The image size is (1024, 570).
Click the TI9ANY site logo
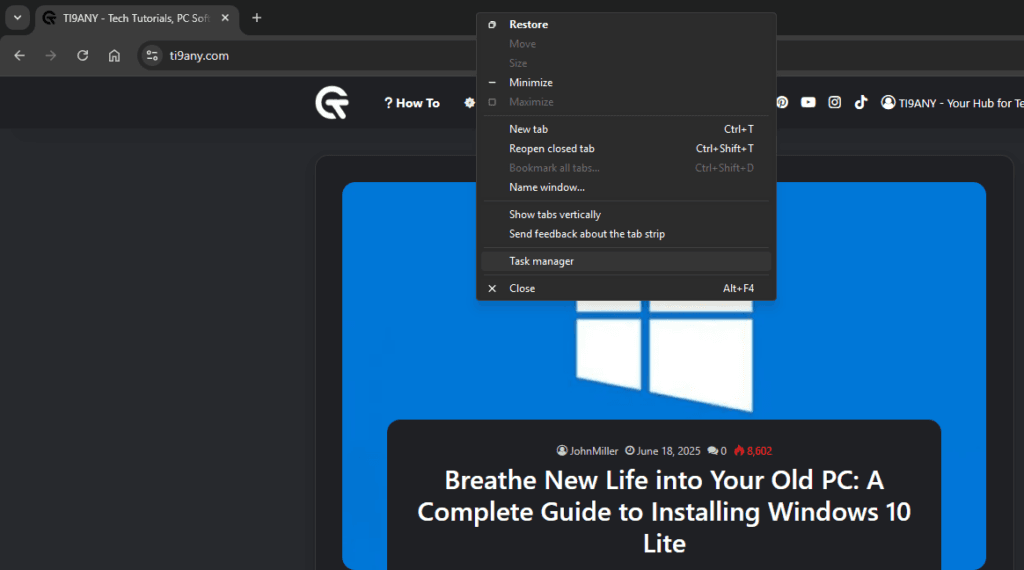[x=331, y=103]
